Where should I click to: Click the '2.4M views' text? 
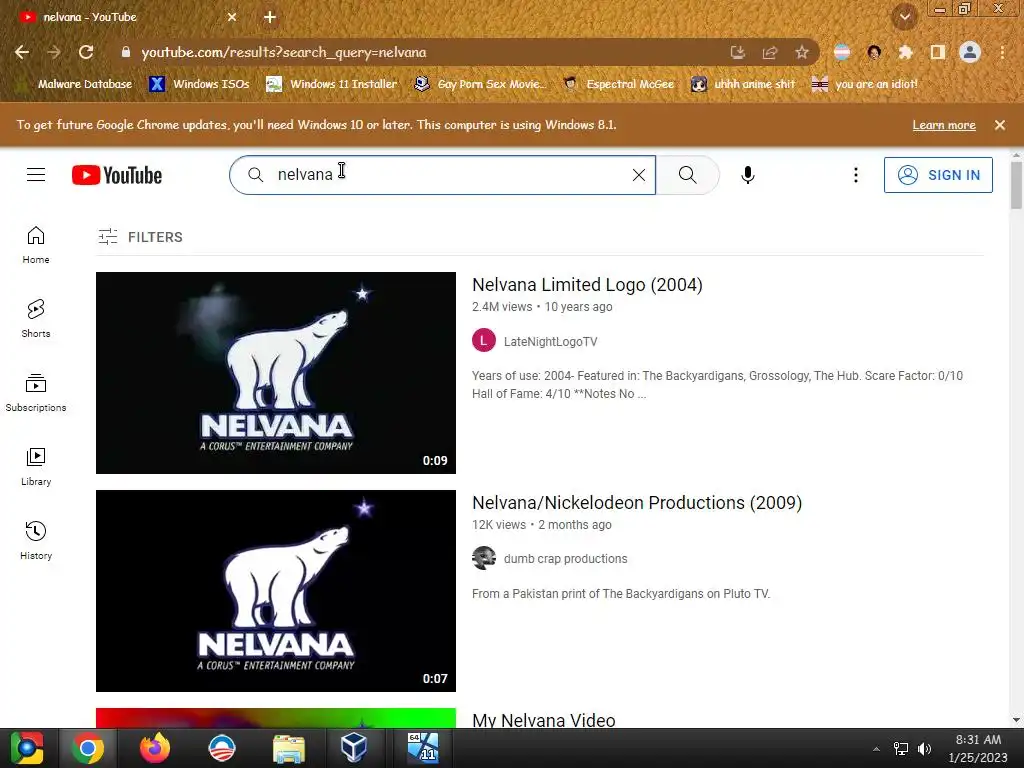[x=502, y=307]
